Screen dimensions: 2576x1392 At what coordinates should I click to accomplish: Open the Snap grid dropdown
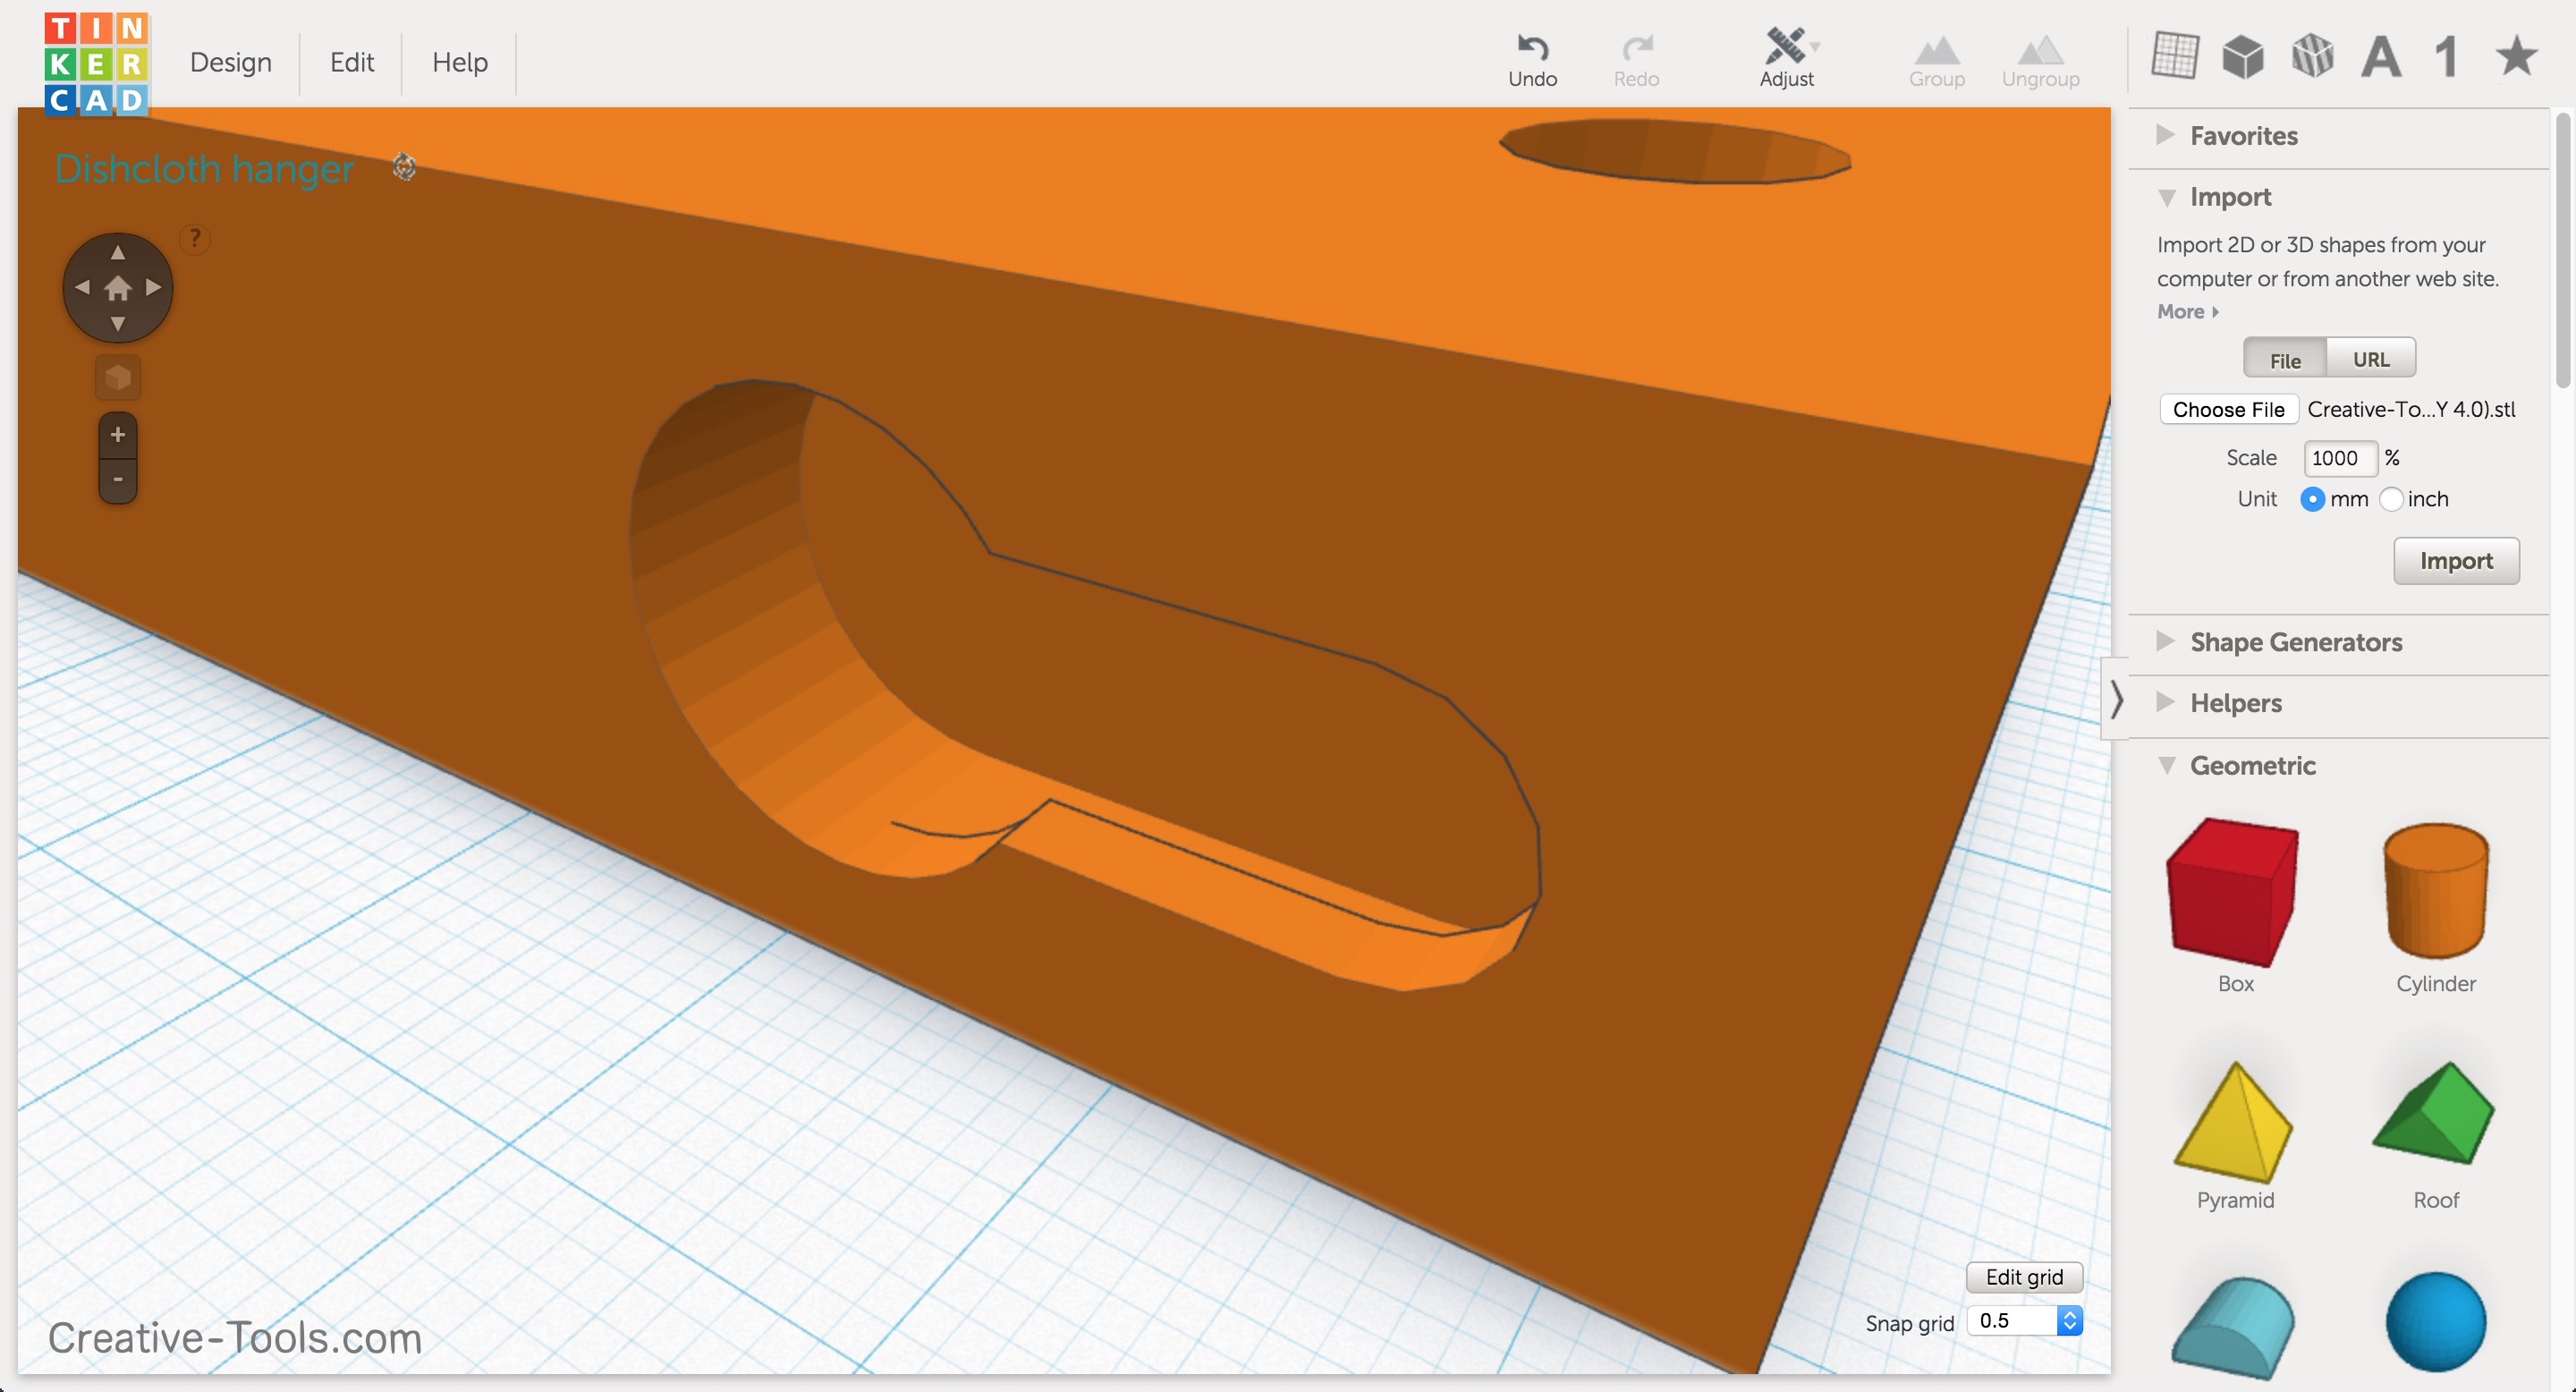tap(2024, 1320)
